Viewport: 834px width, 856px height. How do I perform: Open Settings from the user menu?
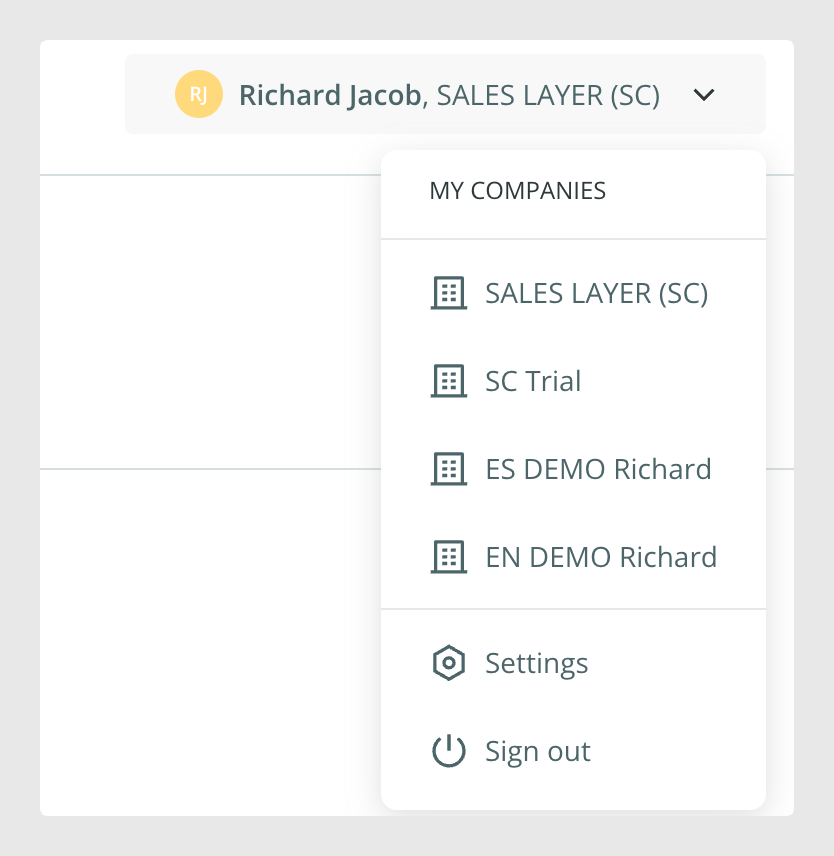tap(573, 663)
